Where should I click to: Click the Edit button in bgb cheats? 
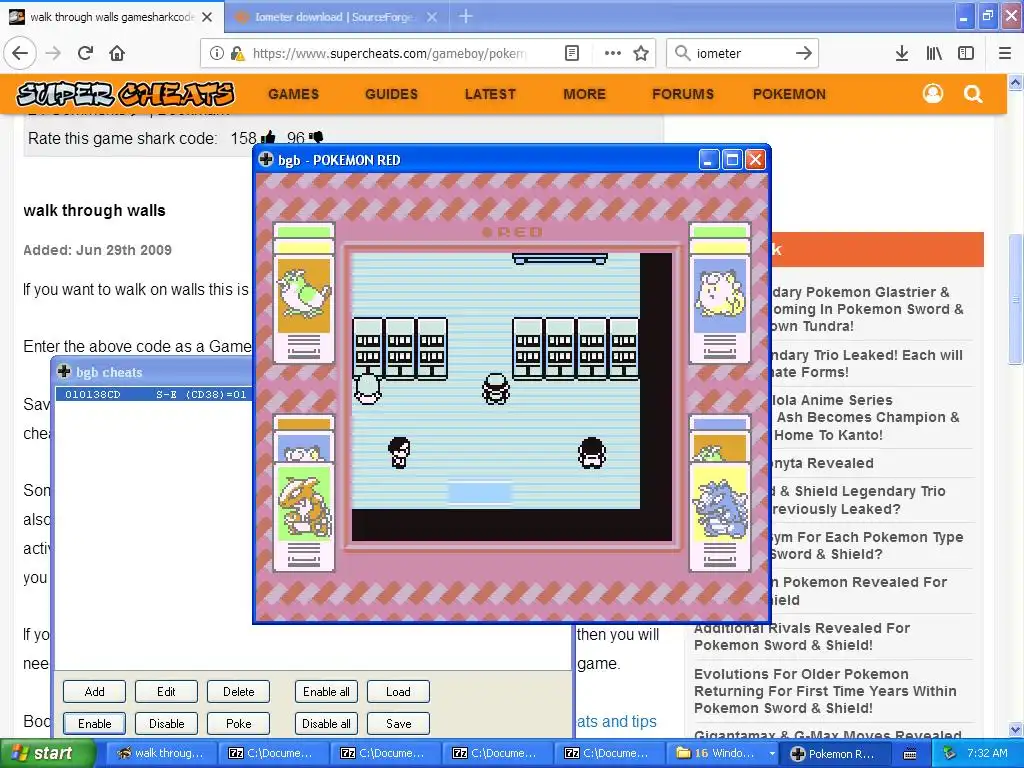(167, 692)
